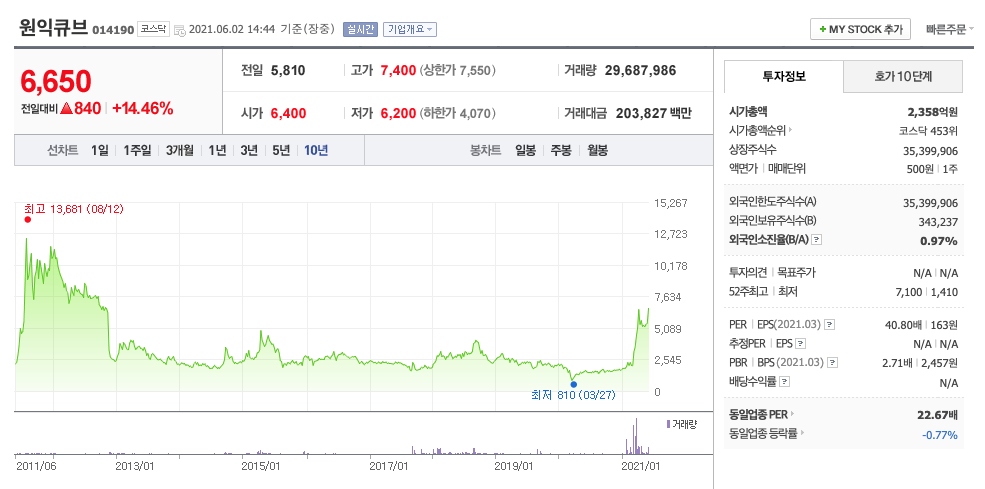Select the 1년 line chart period
Screen dimensions: 985x489
point(217,151)
